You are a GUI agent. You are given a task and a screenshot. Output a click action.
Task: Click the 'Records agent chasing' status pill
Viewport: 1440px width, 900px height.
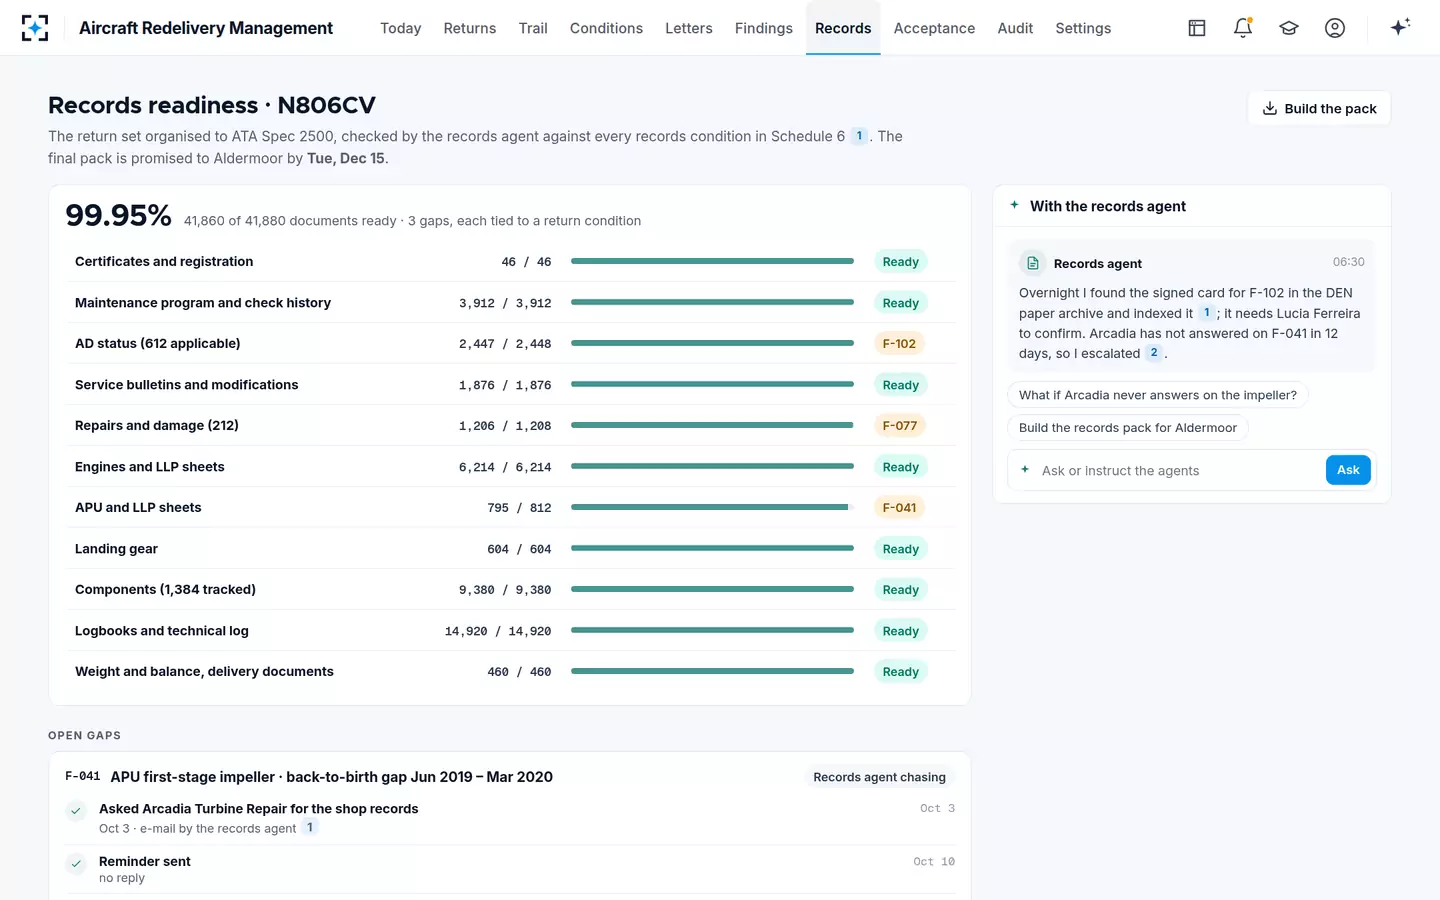(x=879, y=777)
